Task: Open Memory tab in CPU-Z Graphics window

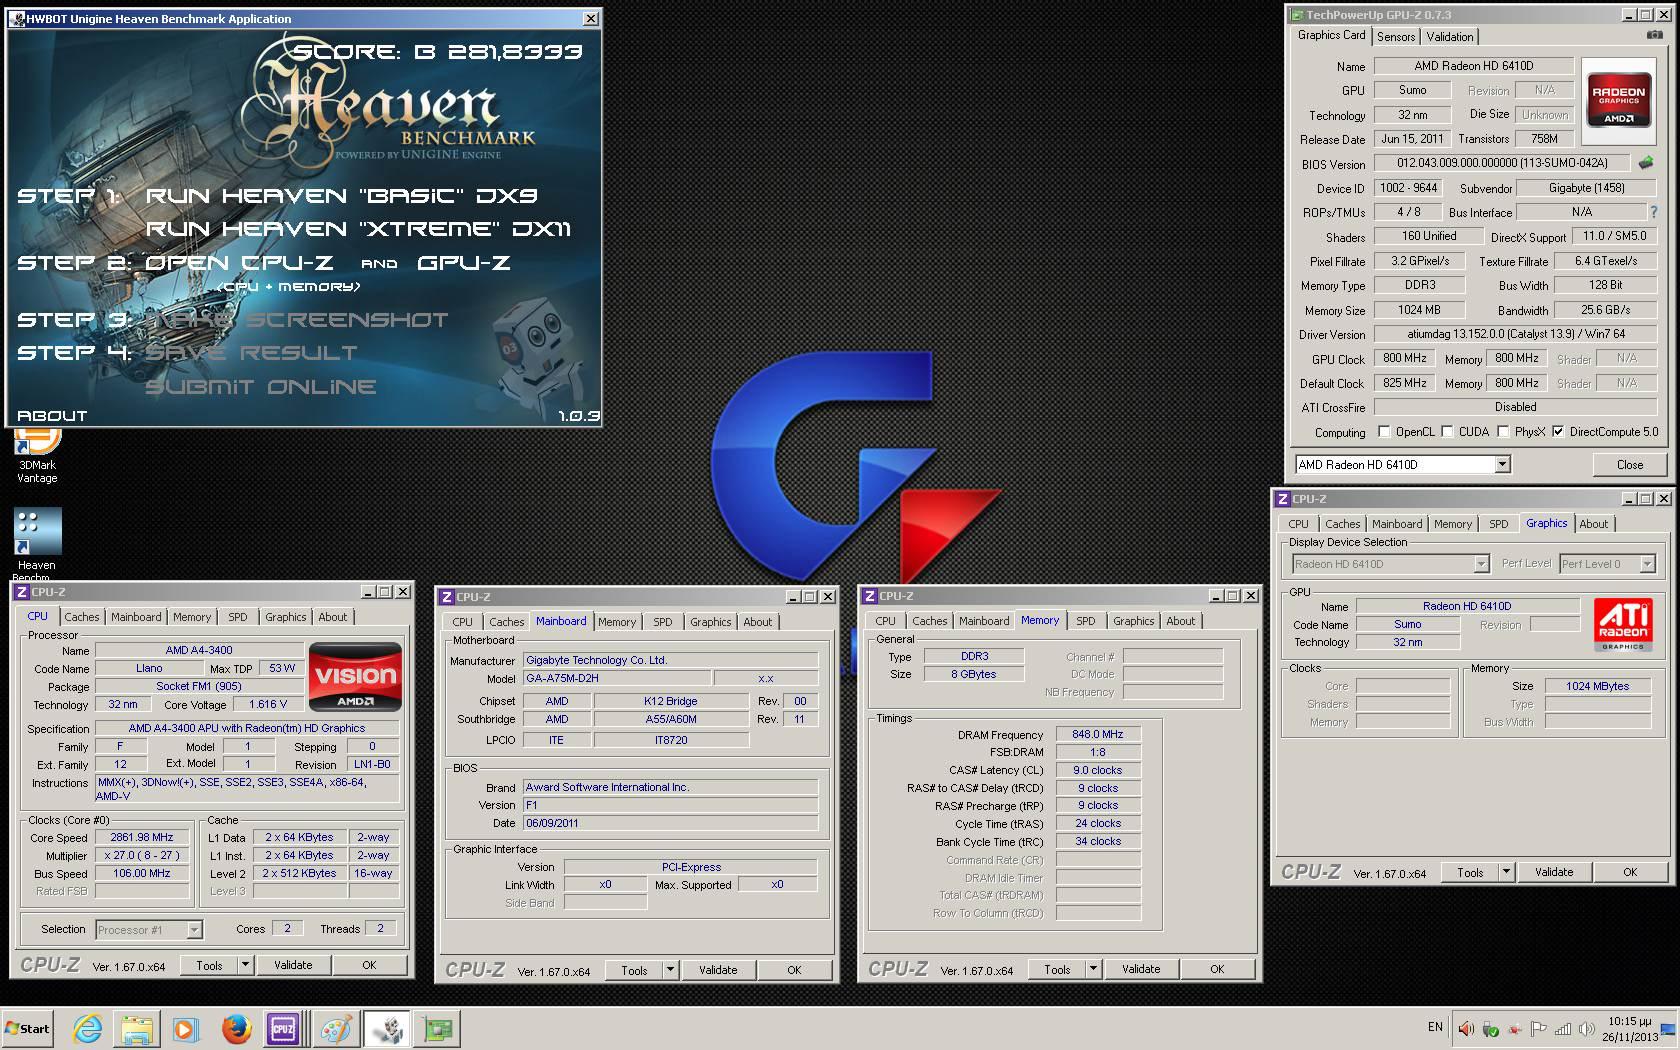Action: tap(1452, 524)
